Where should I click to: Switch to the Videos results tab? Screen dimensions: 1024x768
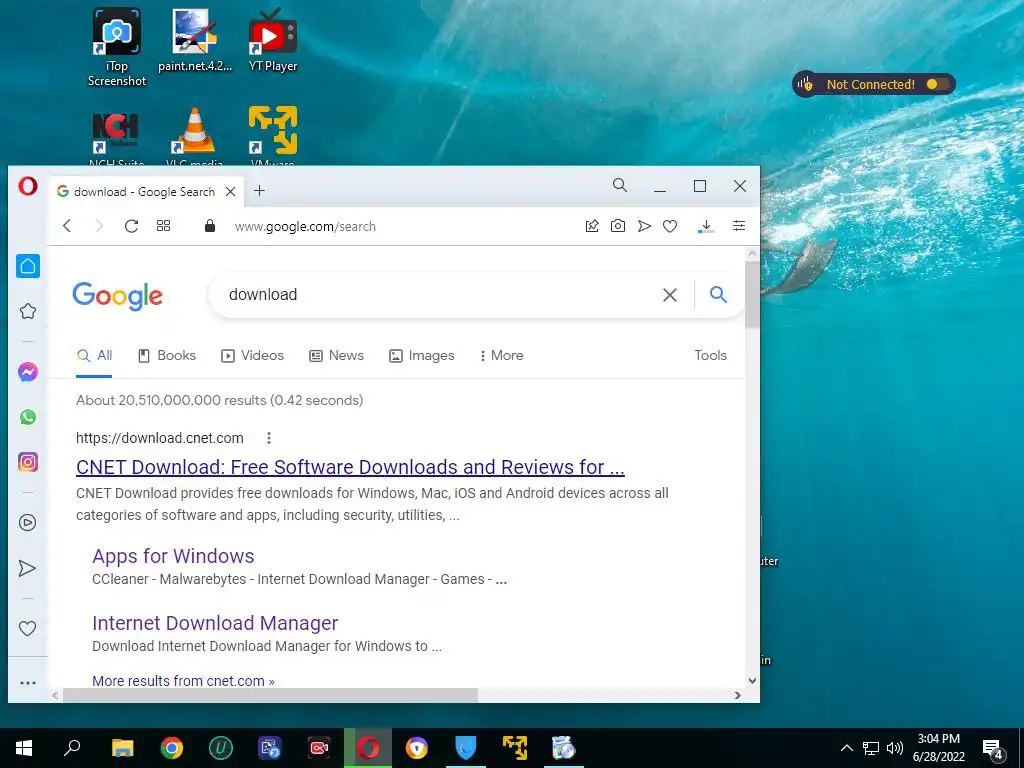click(252, 355)
